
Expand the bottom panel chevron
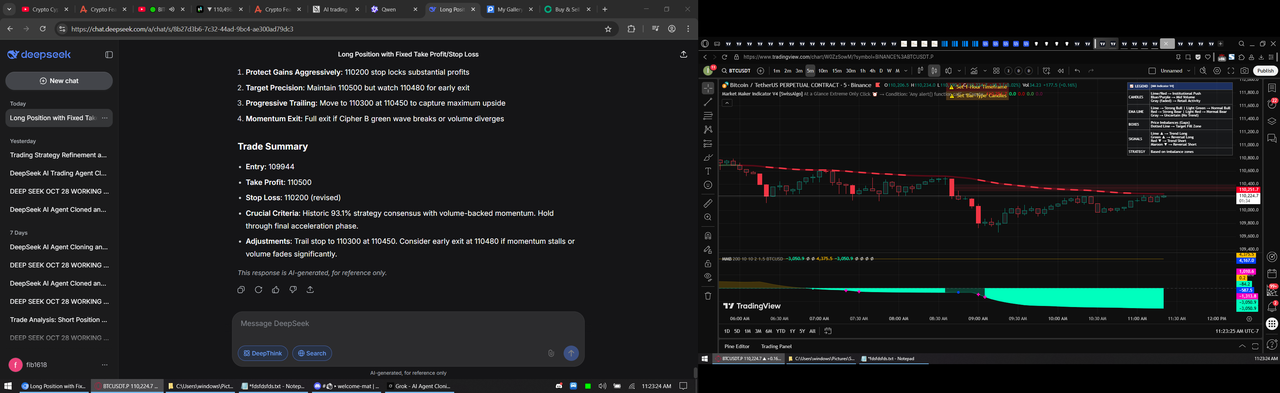tap(1242, 346)
